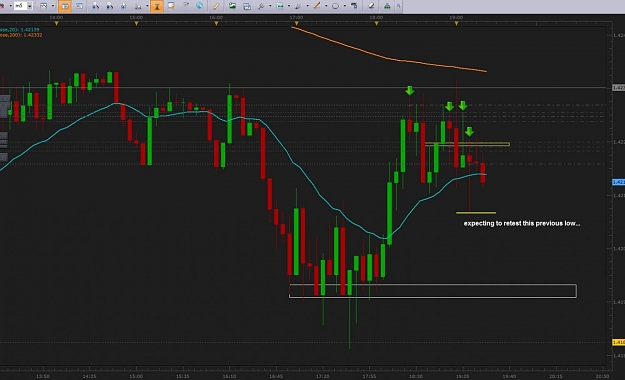Toggle the highlighted hourglass toolbar button

click(x=157, y=6)
